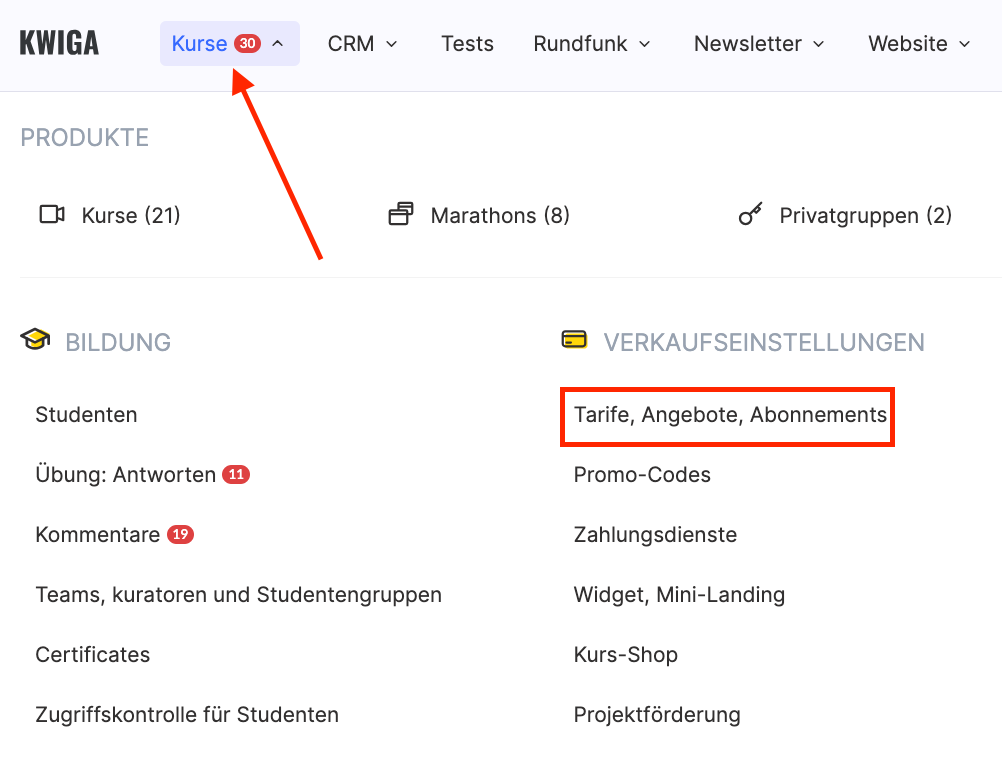Click the graduation cap Bildung icon
The image size is (1002, 758).
[35, 341]
